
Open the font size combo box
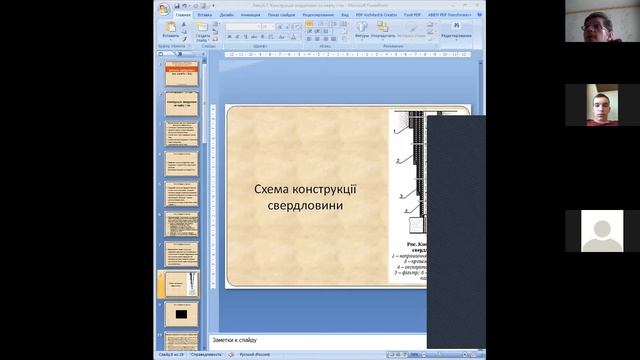point(268,27)
